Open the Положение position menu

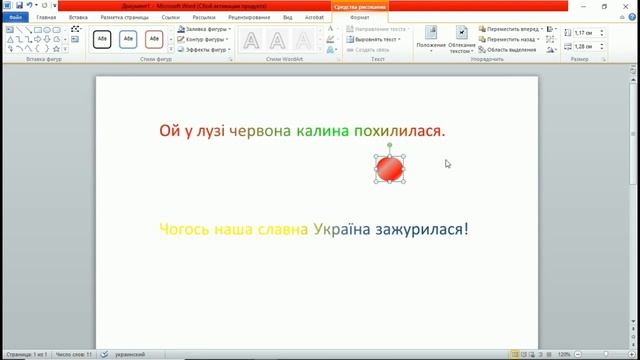(x=431, y=39)
